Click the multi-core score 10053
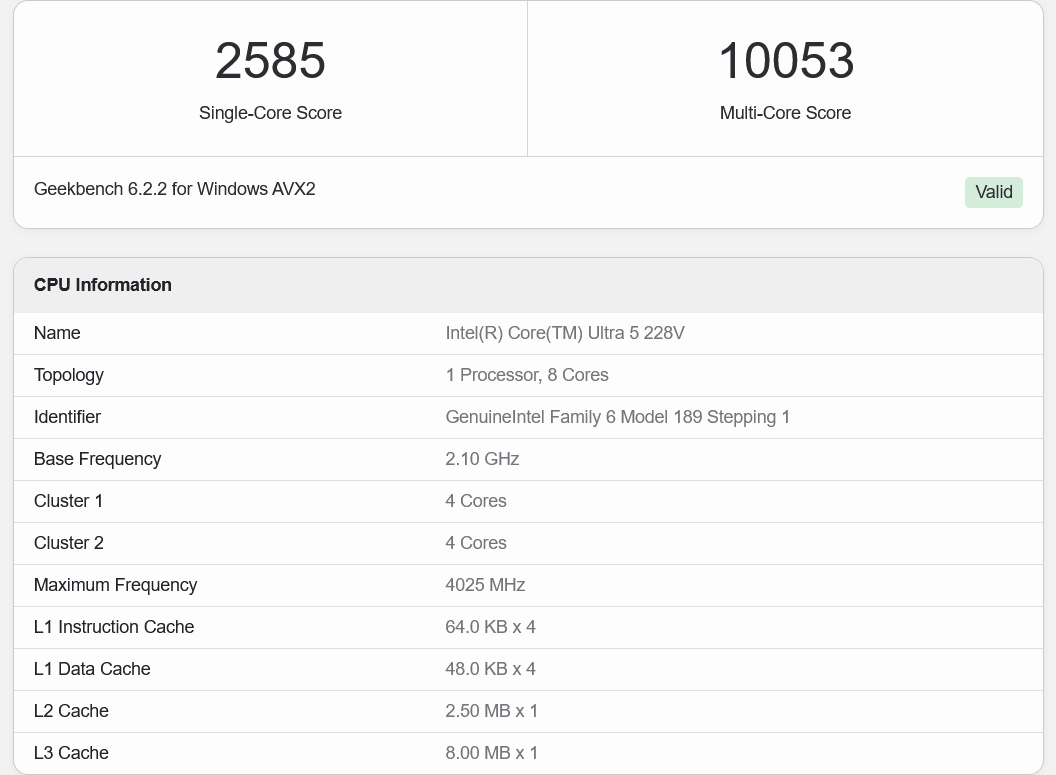 tap(785, 61)
